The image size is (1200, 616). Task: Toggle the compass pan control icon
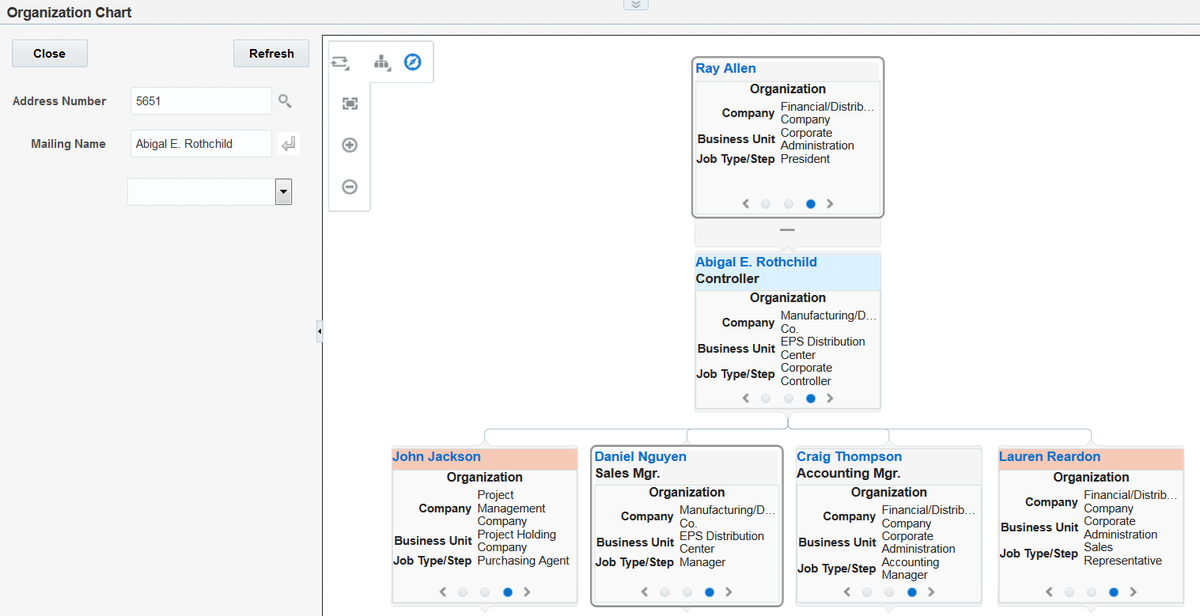coord(412,62)
